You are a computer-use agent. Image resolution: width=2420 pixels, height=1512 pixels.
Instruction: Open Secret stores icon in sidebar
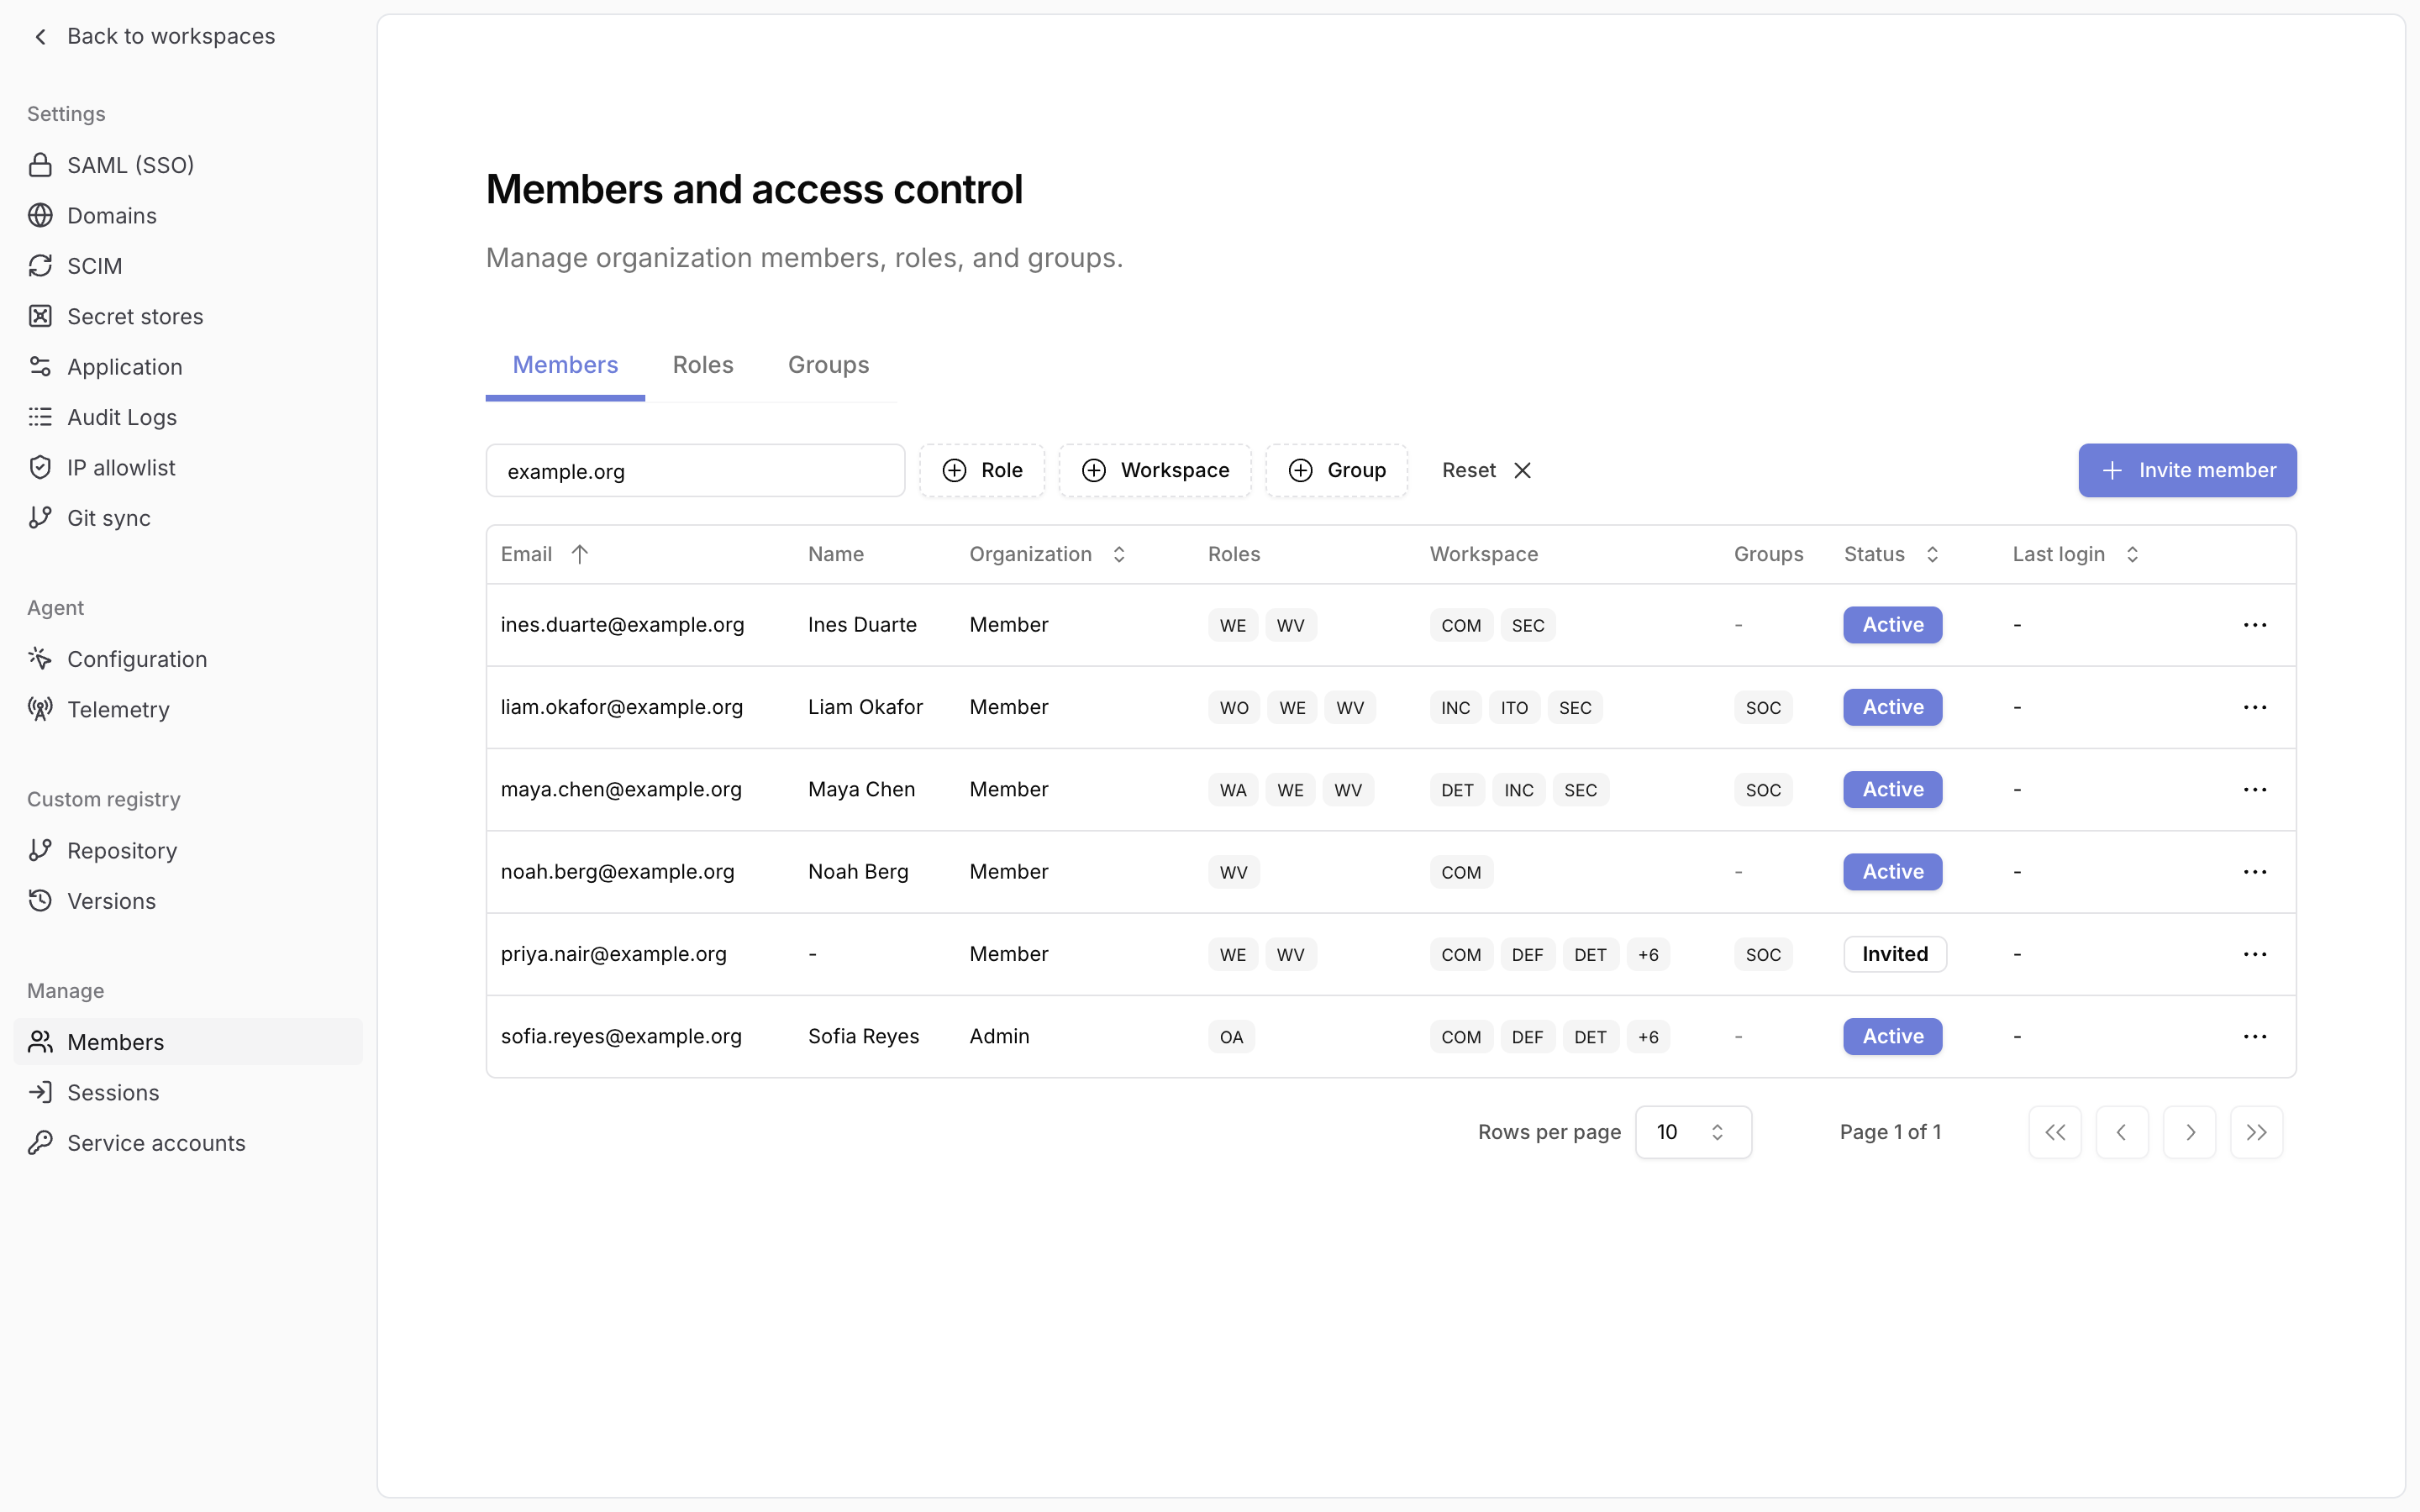click(40, 316)
